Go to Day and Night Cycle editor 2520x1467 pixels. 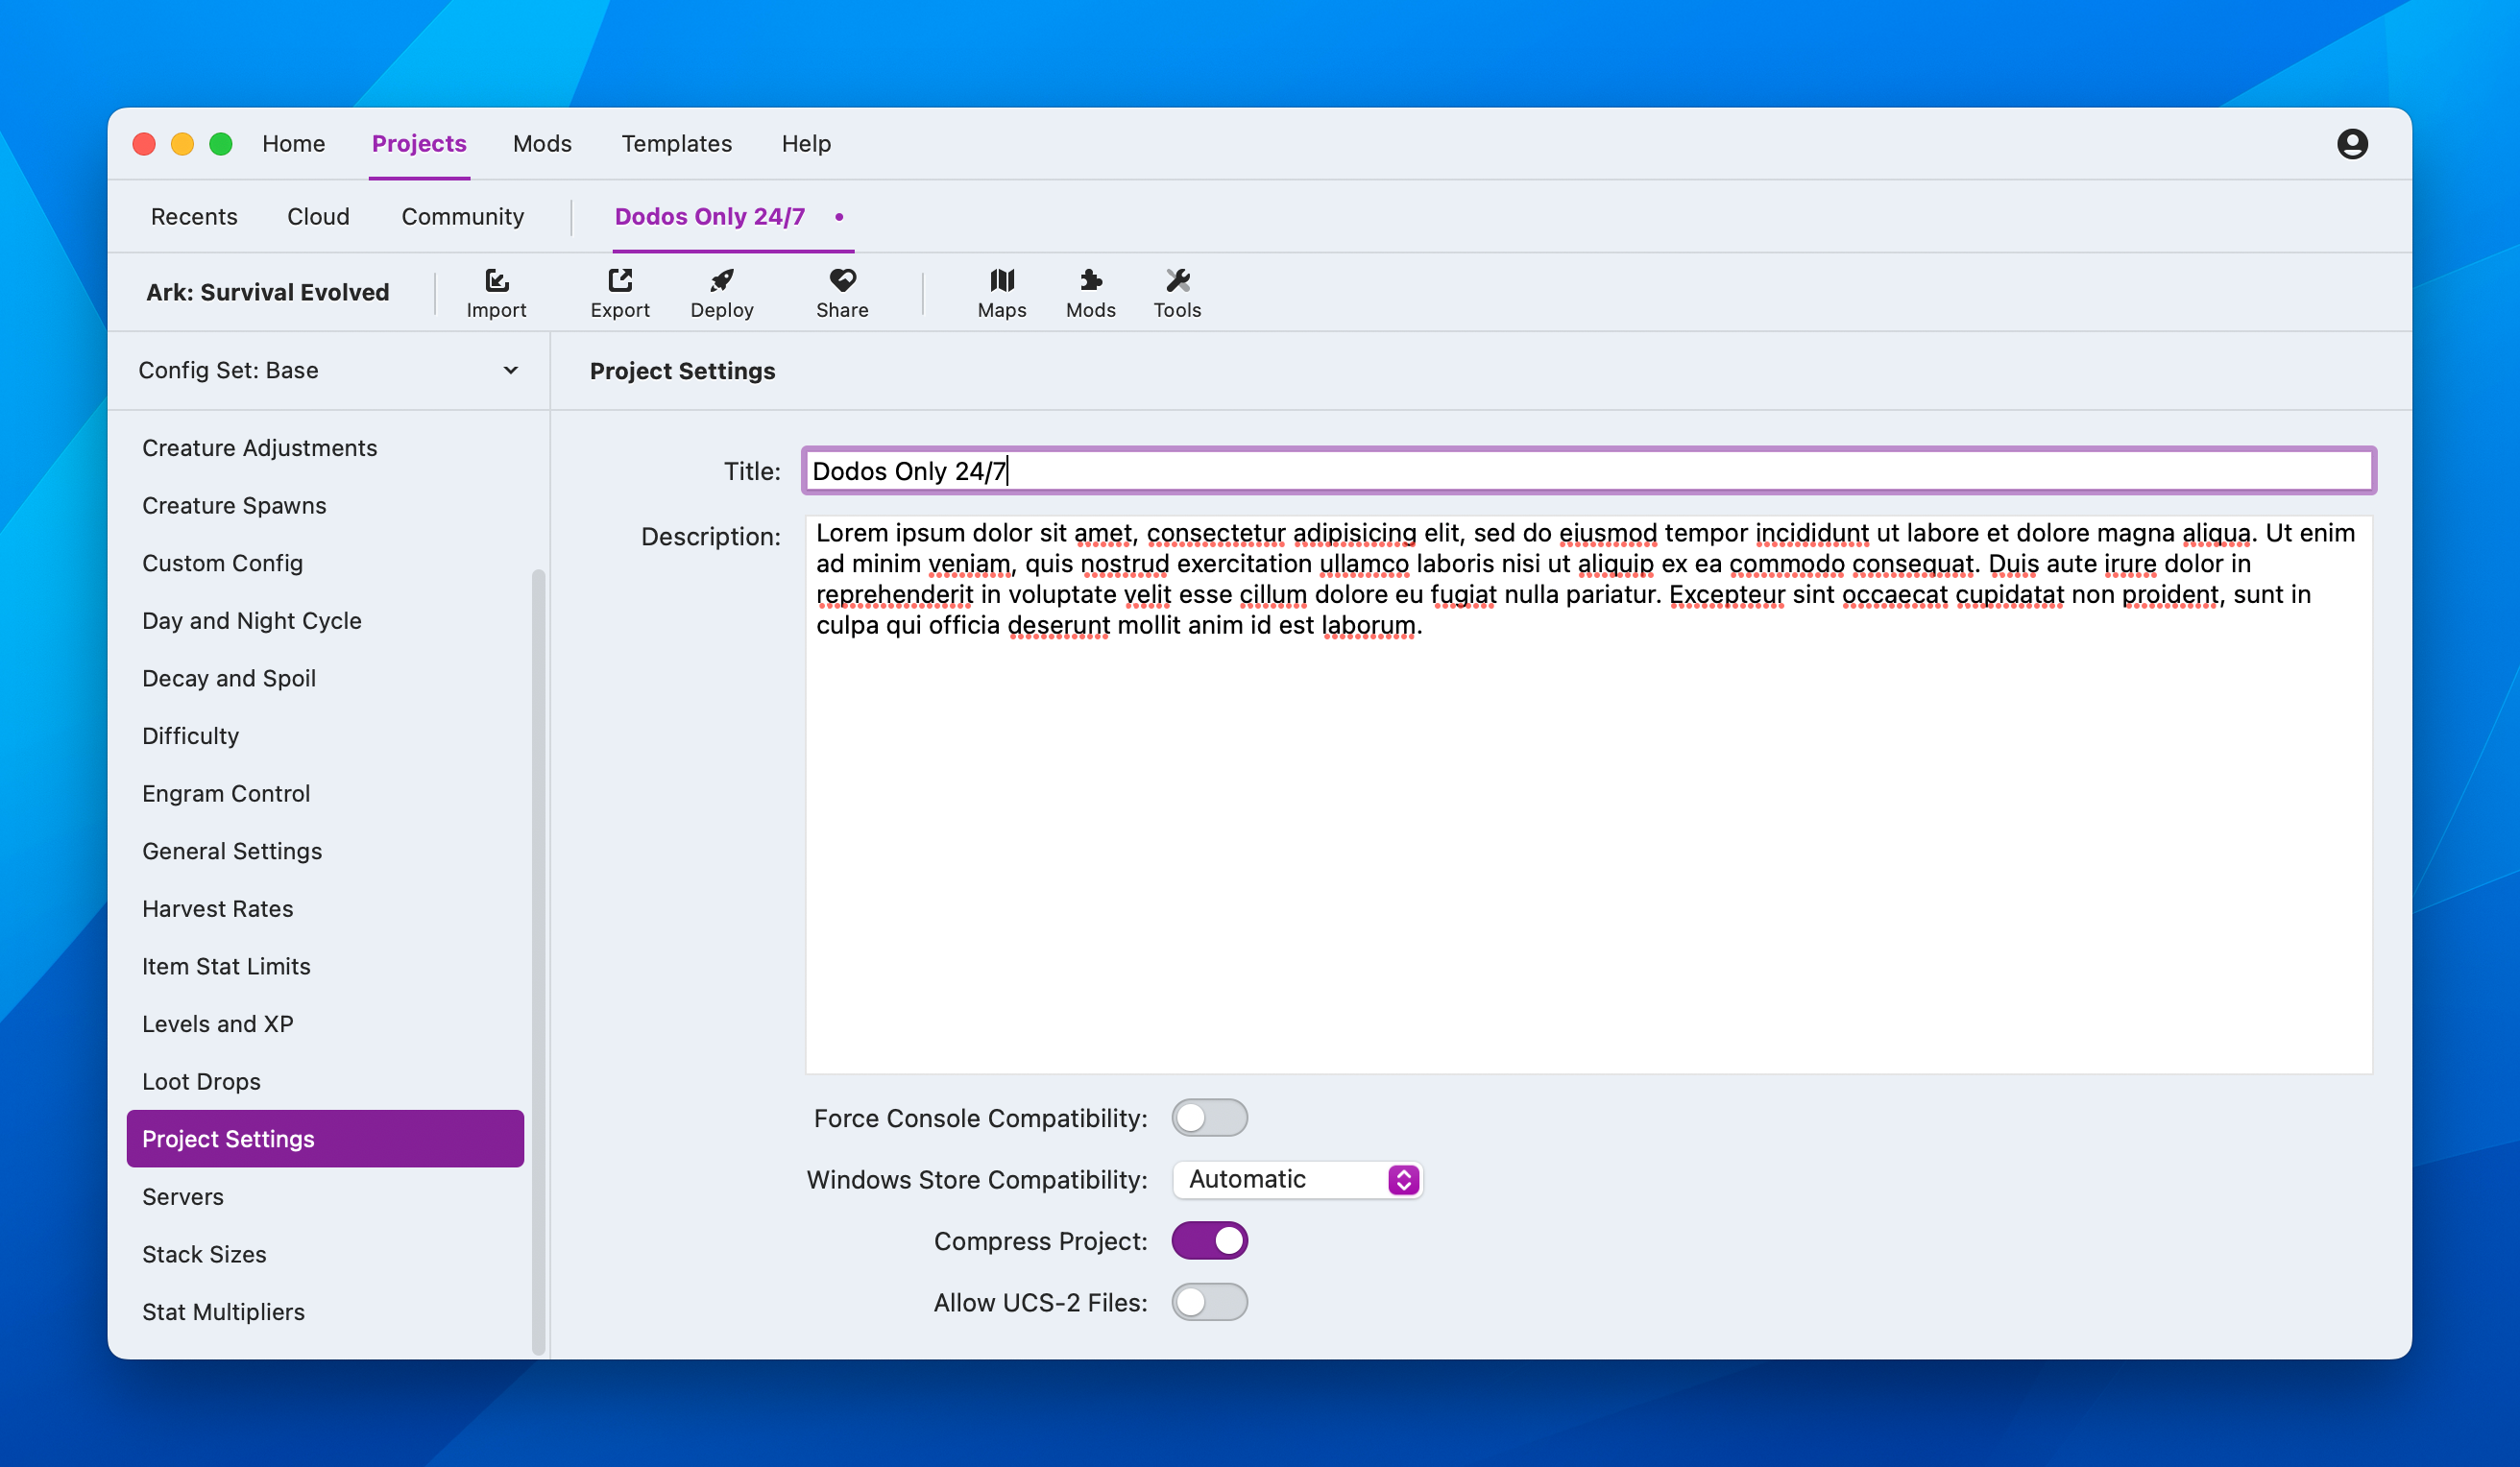pos(251,620)
